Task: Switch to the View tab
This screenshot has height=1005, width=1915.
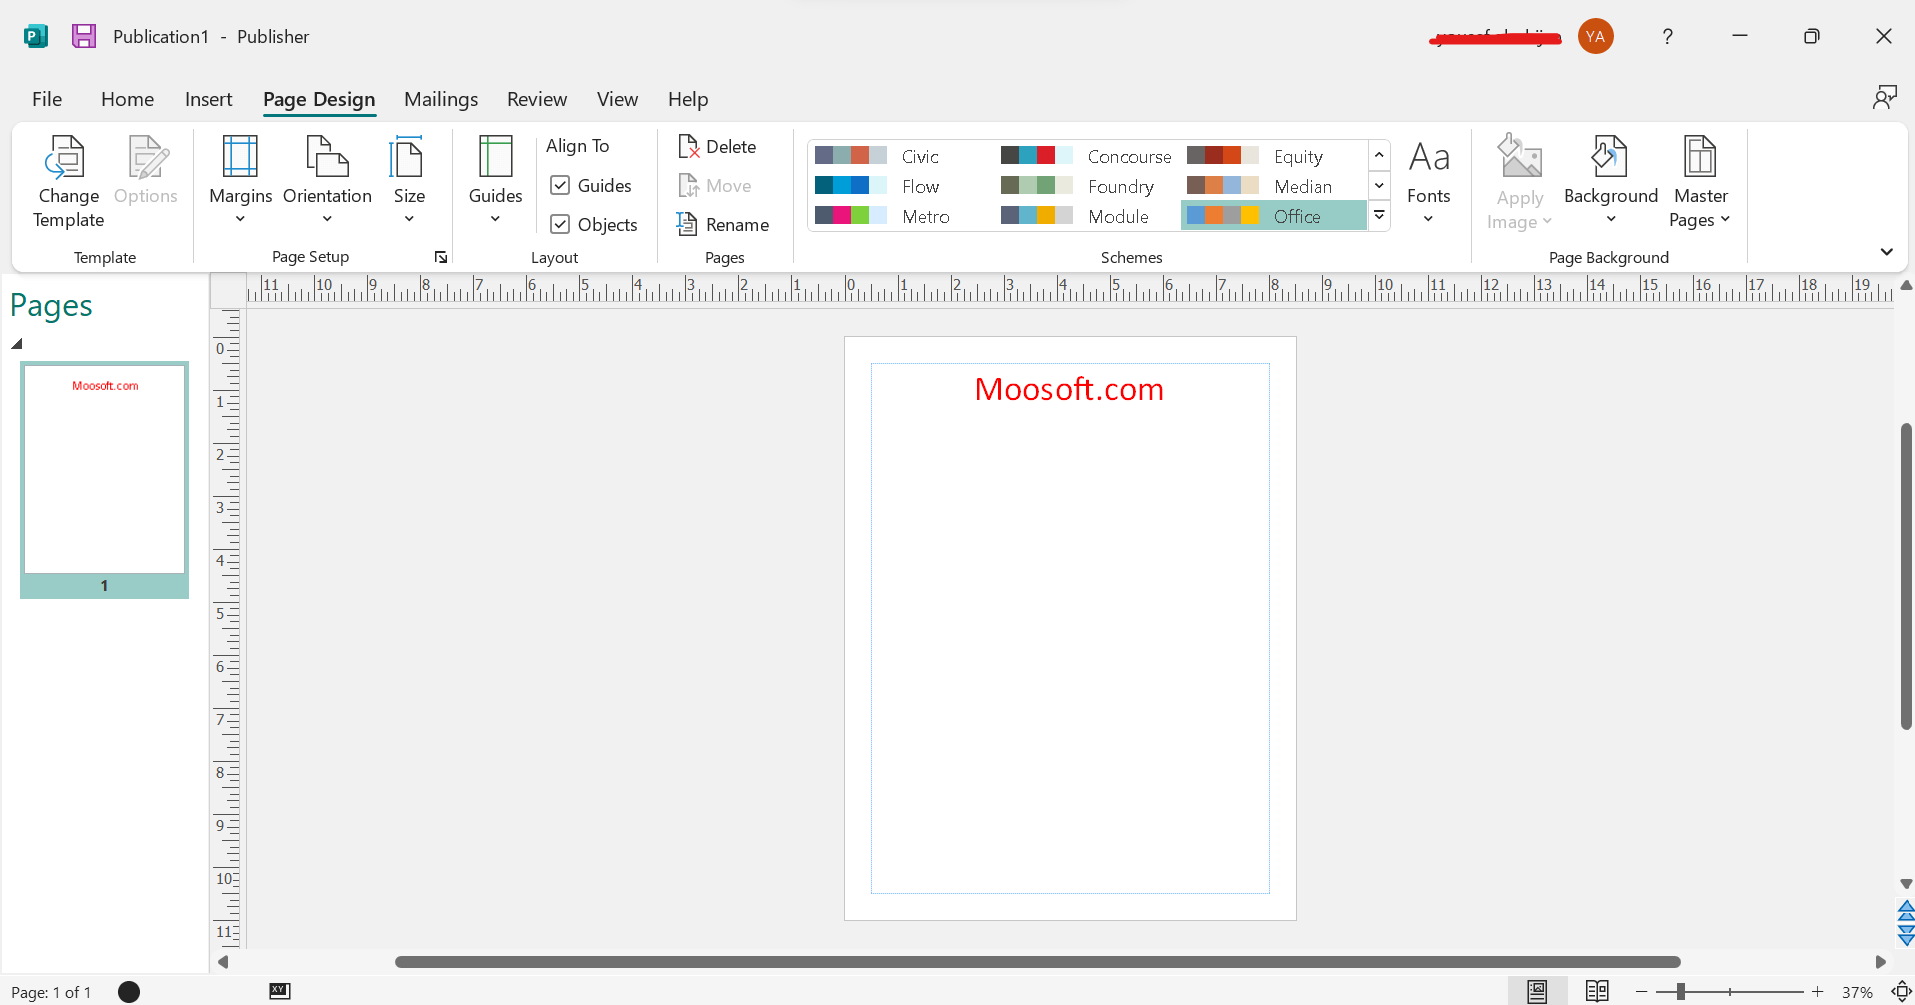Action: (617, 99)
